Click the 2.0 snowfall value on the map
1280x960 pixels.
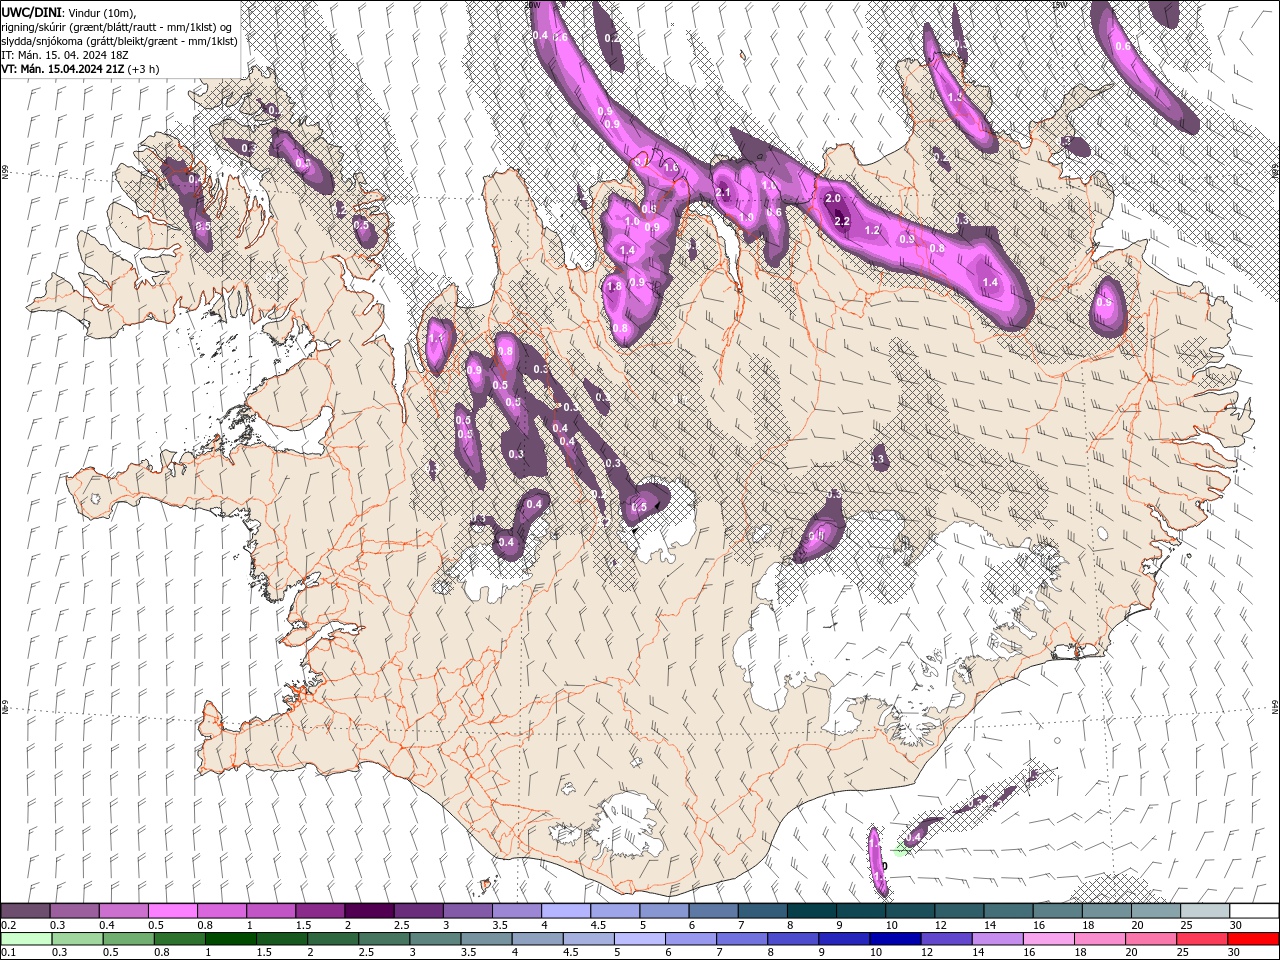833,198
